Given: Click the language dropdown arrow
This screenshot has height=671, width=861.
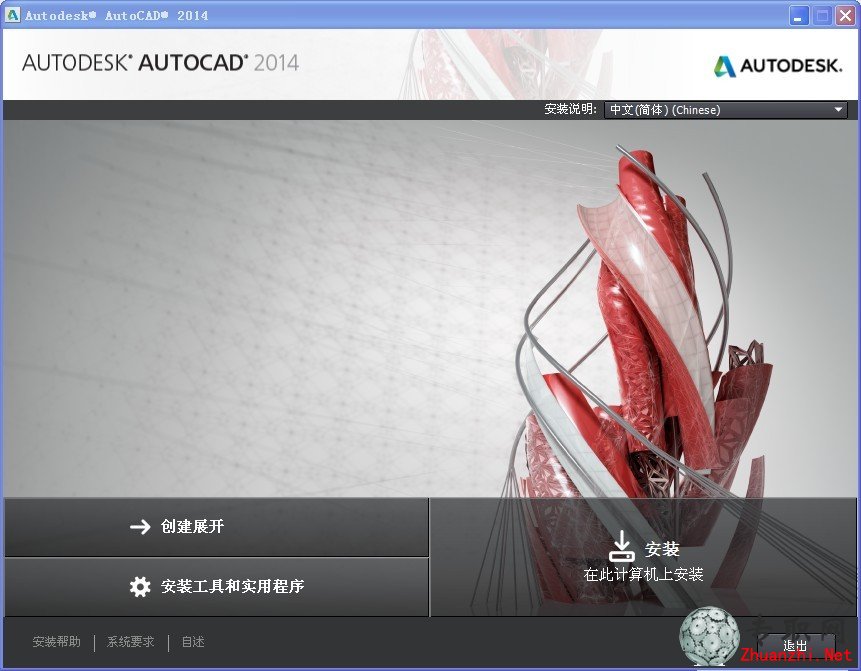Looking at the screenshot, I should [838, 110].
